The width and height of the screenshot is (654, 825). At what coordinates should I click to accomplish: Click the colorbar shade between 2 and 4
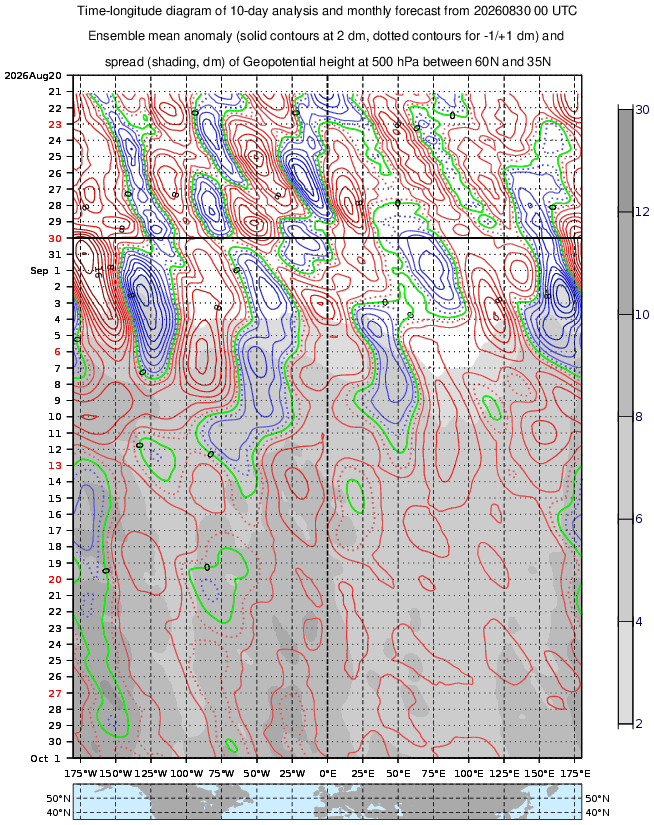coord(625,672)
